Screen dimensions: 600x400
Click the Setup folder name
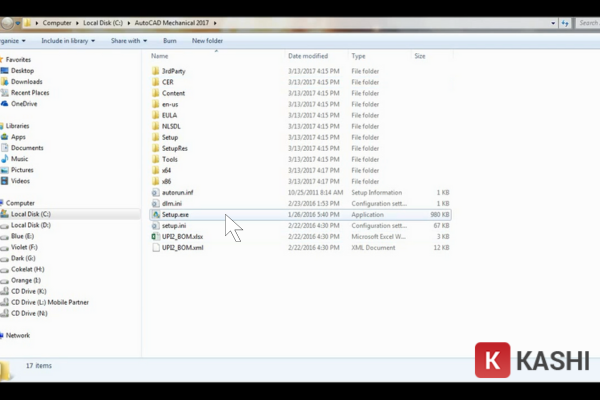click(x=170, y=137)
